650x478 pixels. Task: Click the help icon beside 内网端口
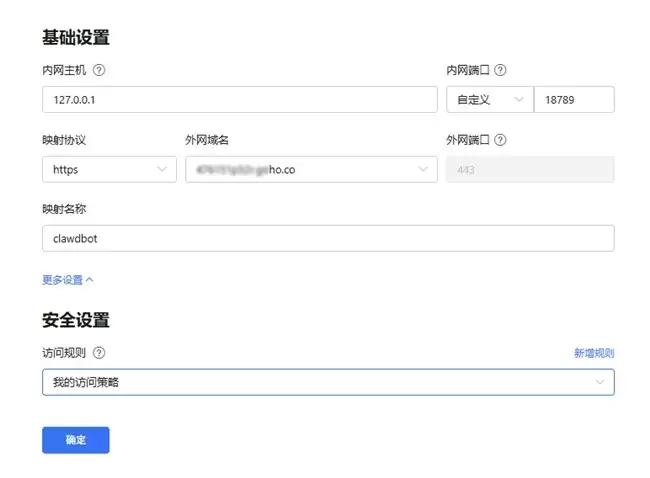500,70
